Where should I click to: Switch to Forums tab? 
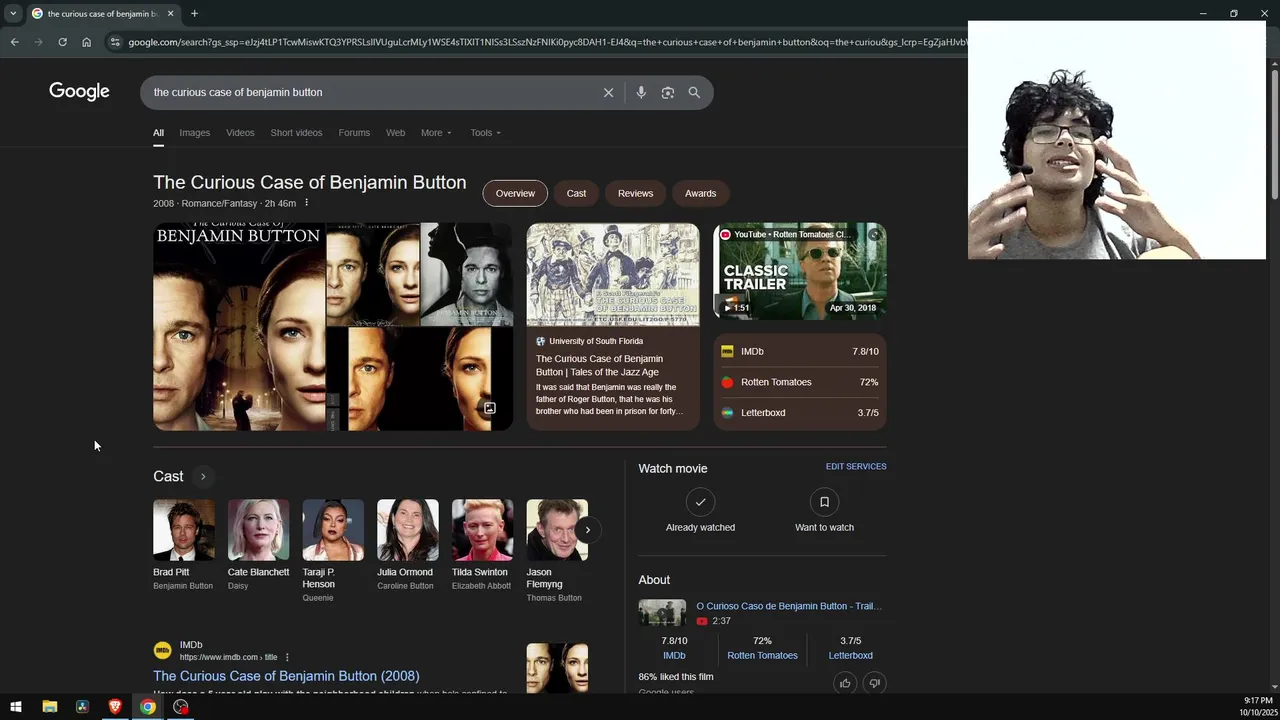click(354, 133)
